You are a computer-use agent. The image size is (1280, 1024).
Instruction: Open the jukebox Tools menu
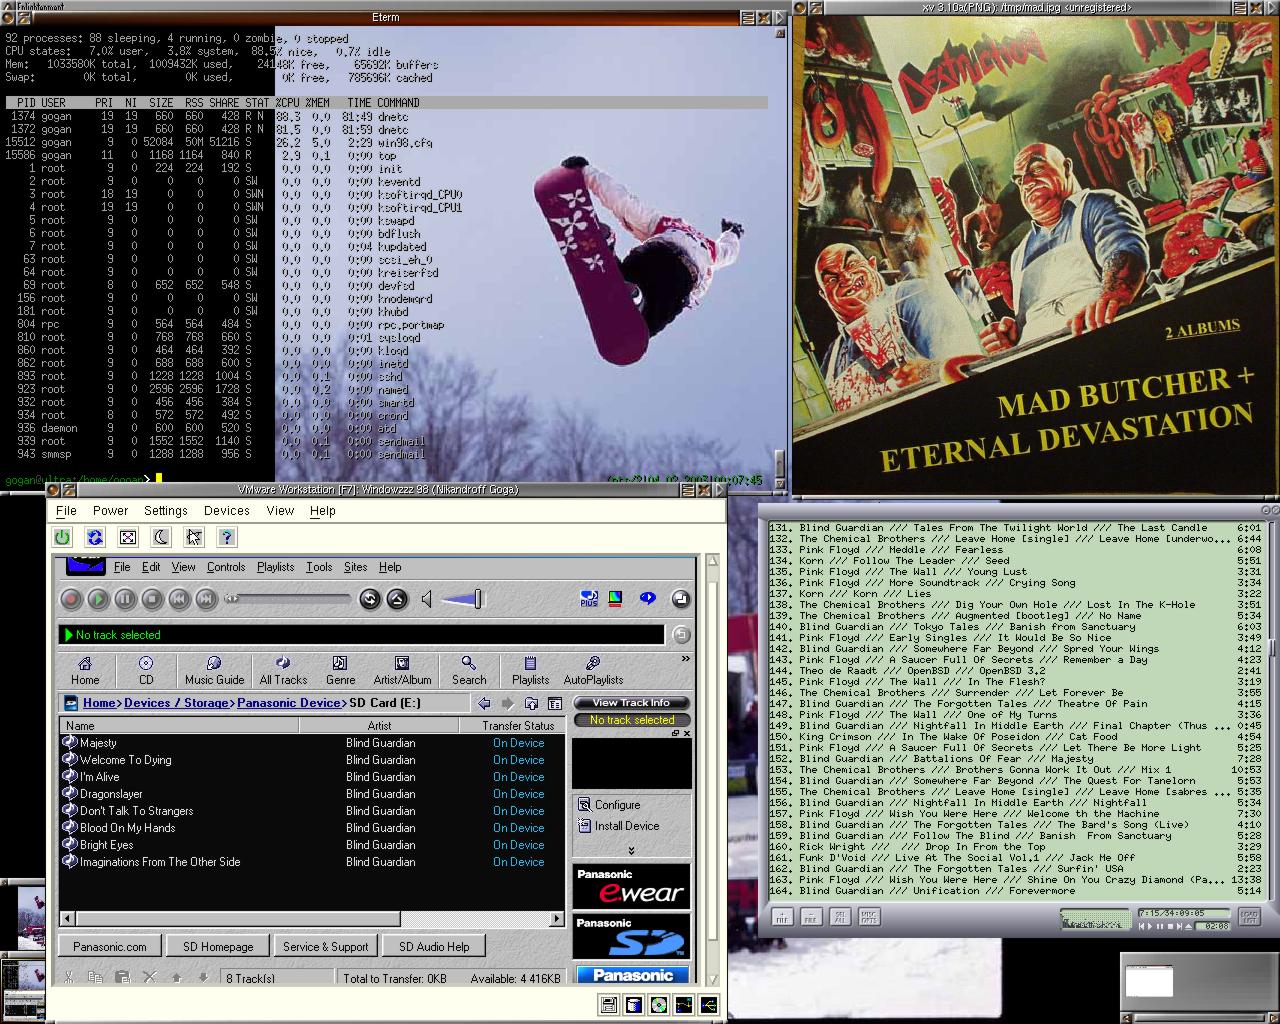point(319,567)
